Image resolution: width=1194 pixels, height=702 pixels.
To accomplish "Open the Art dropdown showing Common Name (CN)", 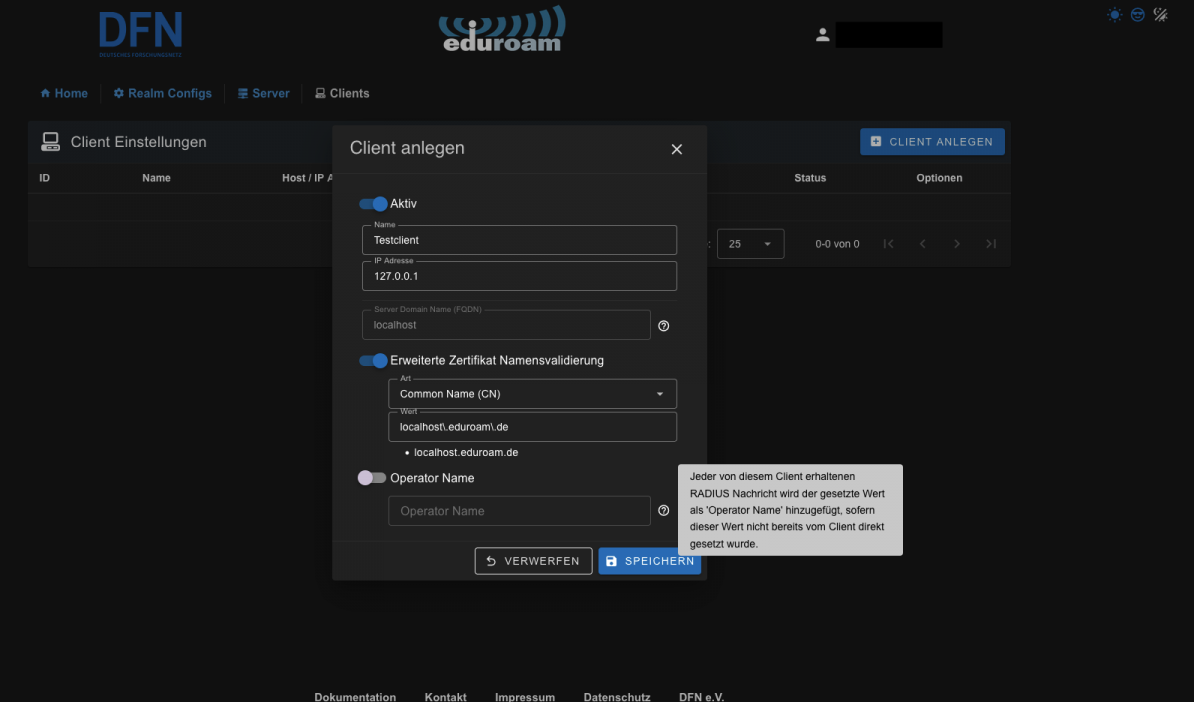I will point(532,394).
